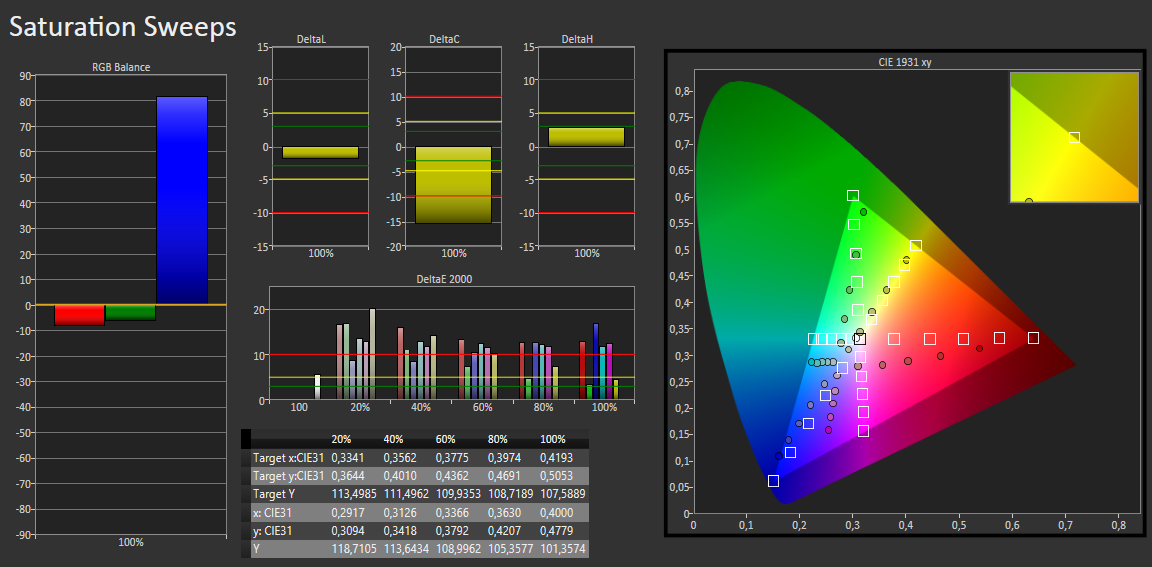The width and height of the screenshot is (1152, 567).
Task: Select the Target y:CIE31 row label
Action: point(288,476)
